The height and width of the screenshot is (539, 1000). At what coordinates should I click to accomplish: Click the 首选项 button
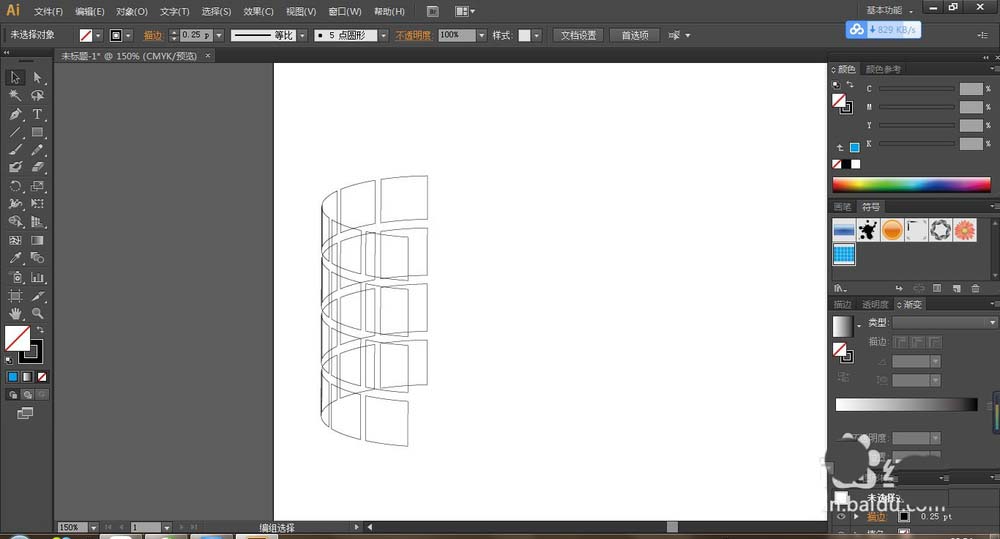click(635, 36)
